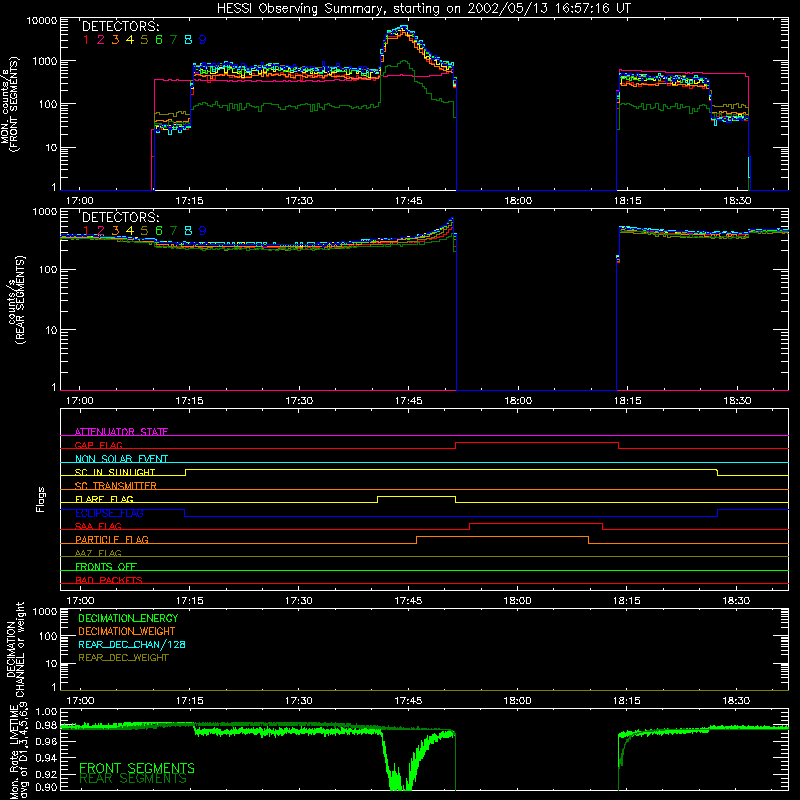Click 17:15 tick label beneath Flags plot

tap(189, 601)
